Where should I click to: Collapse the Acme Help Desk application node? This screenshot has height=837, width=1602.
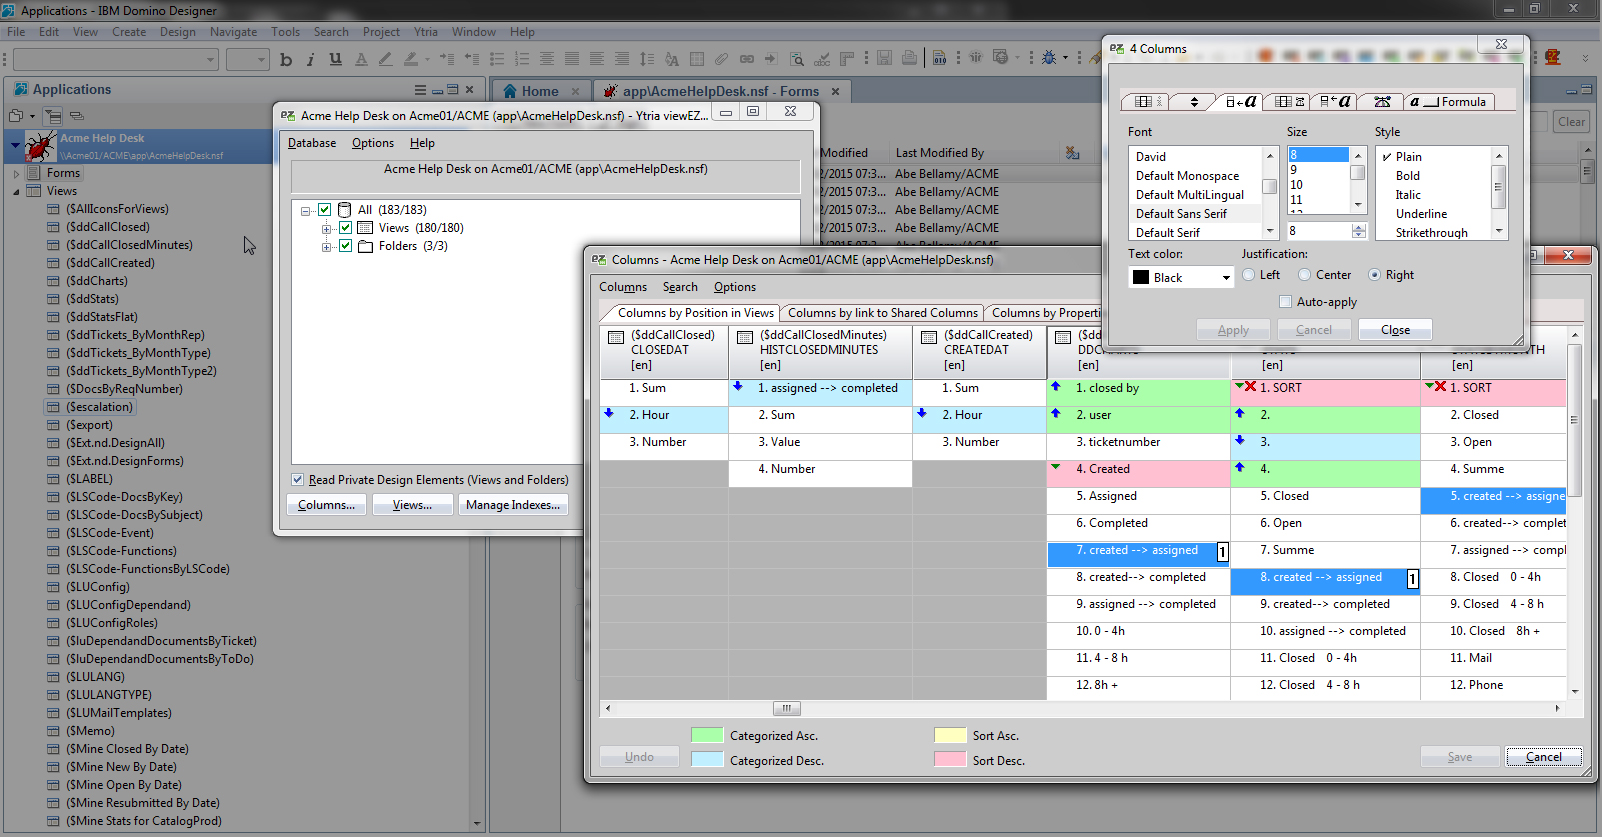click(x=15, y=146)
